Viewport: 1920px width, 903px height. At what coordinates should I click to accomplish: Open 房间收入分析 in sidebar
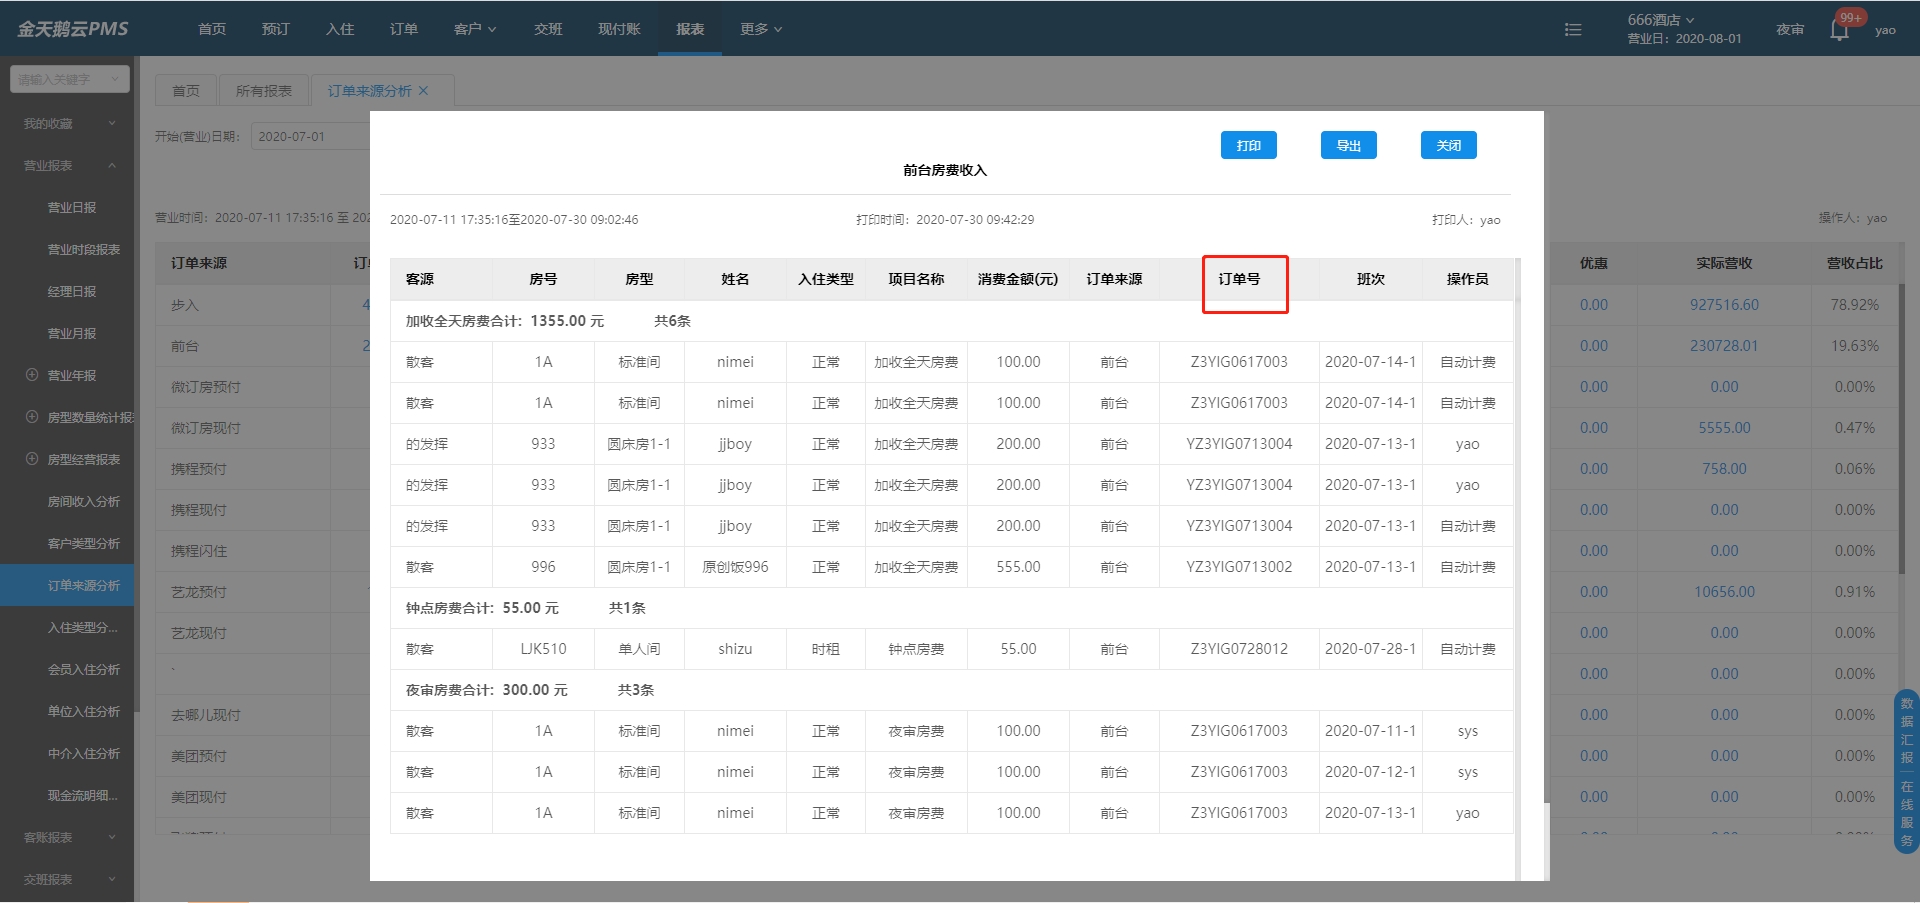coord(84,501)
